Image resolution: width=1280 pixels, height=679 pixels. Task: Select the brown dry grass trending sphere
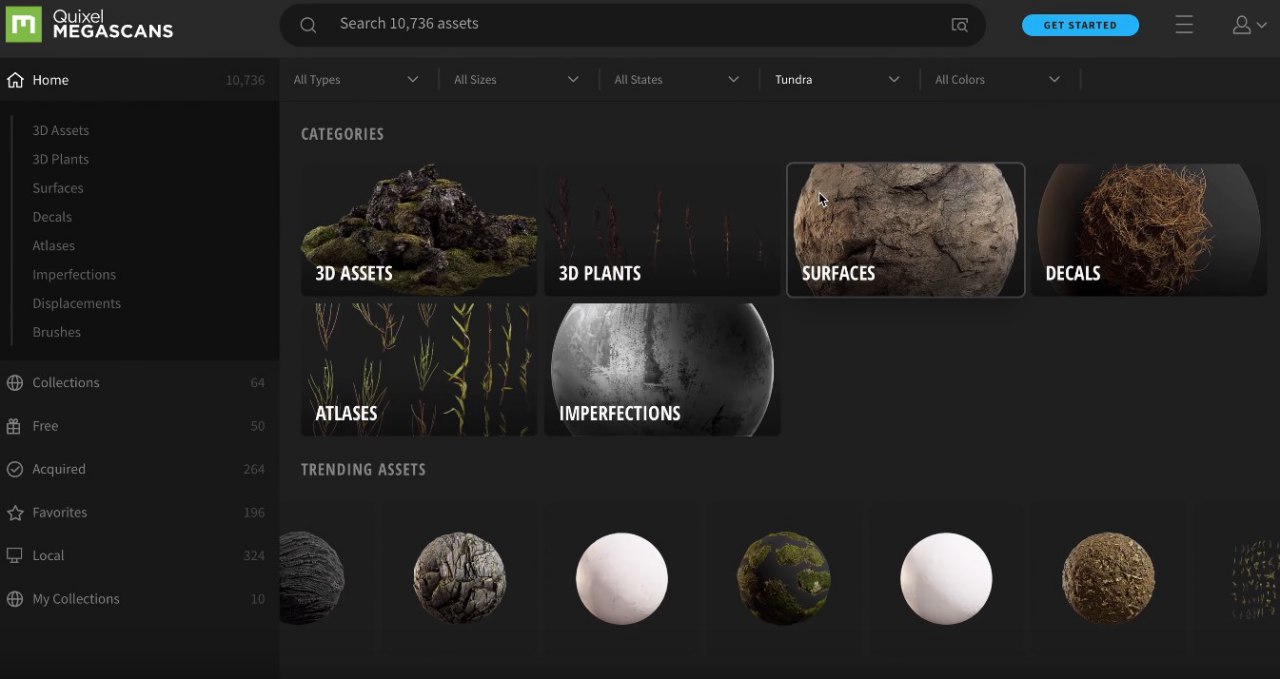[1108, 578]
